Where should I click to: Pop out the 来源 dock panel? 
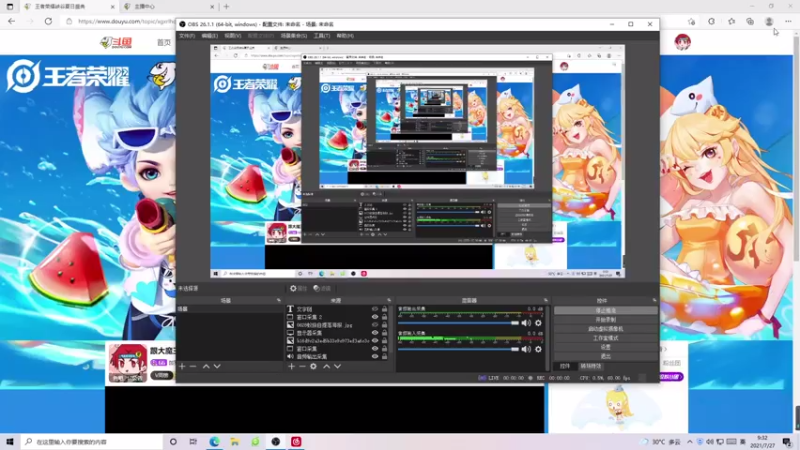click(x=389, y=301)
